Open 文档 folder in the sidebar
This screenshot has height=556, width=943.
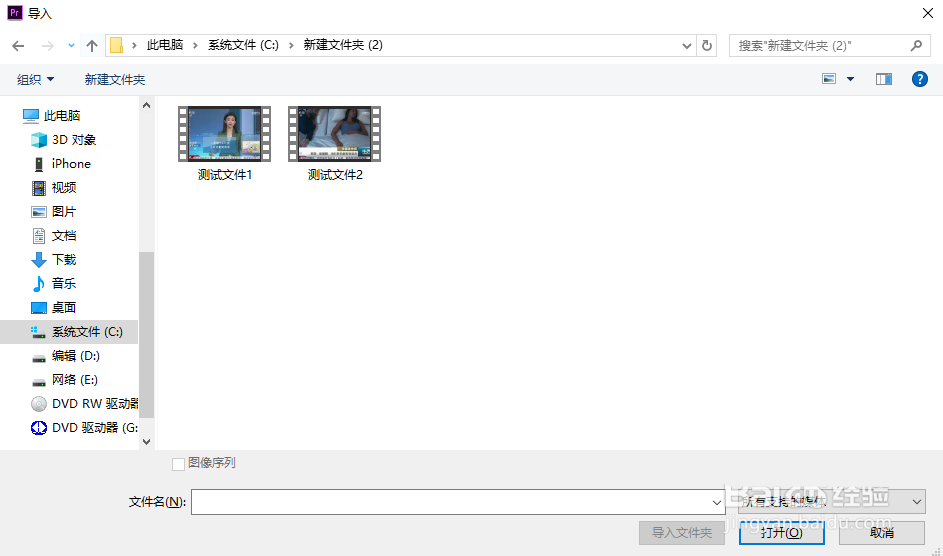54,236
